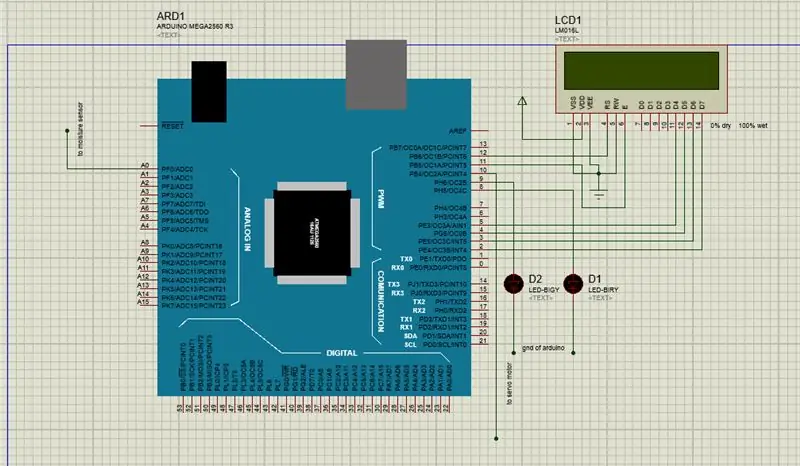Click the TX0 pin label
The height and width of the screenshot is (466, 800).
tap(406, 259)
